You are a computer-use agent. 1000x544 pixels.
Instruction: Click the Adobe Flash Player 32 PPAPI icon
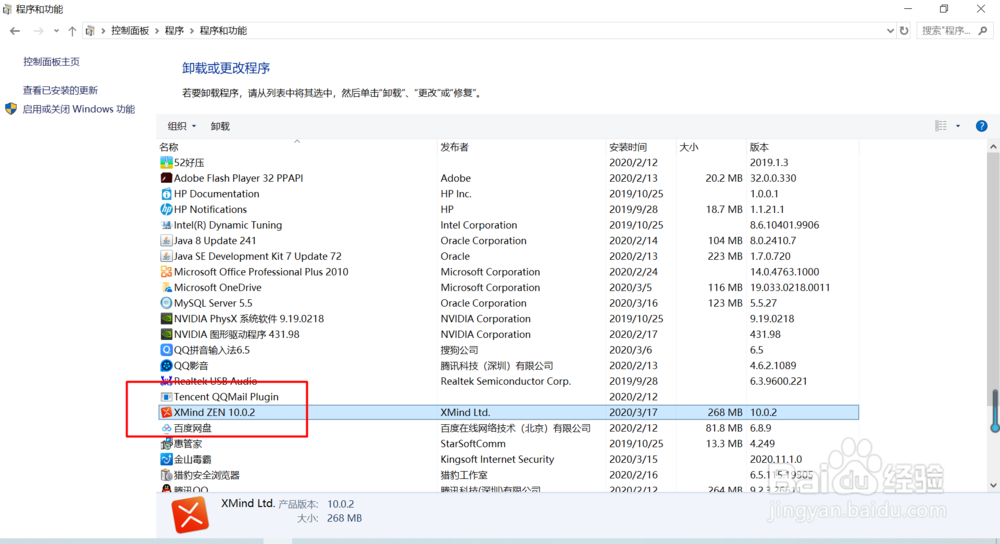(x=166, y=178)
